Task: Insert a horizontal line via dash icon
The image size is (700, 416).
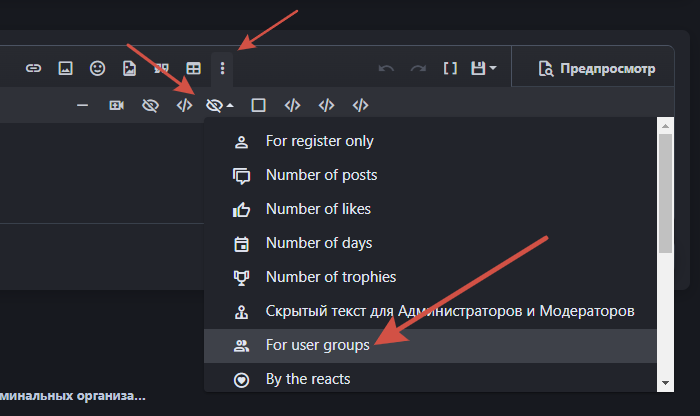Action: click(x=83, y=105)
